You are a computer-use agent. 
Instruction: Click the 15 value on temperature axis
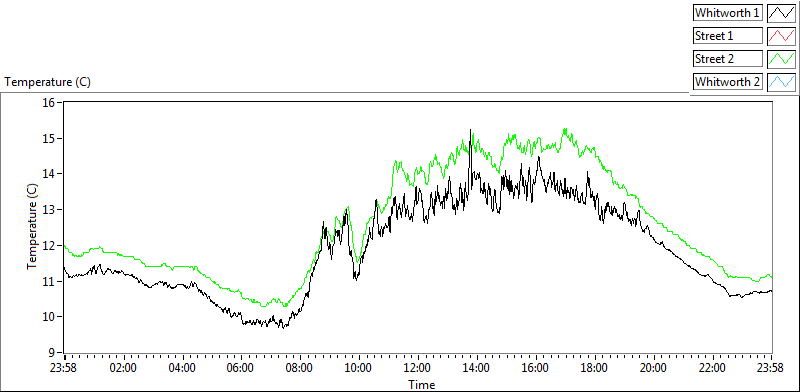pos(48,138)
